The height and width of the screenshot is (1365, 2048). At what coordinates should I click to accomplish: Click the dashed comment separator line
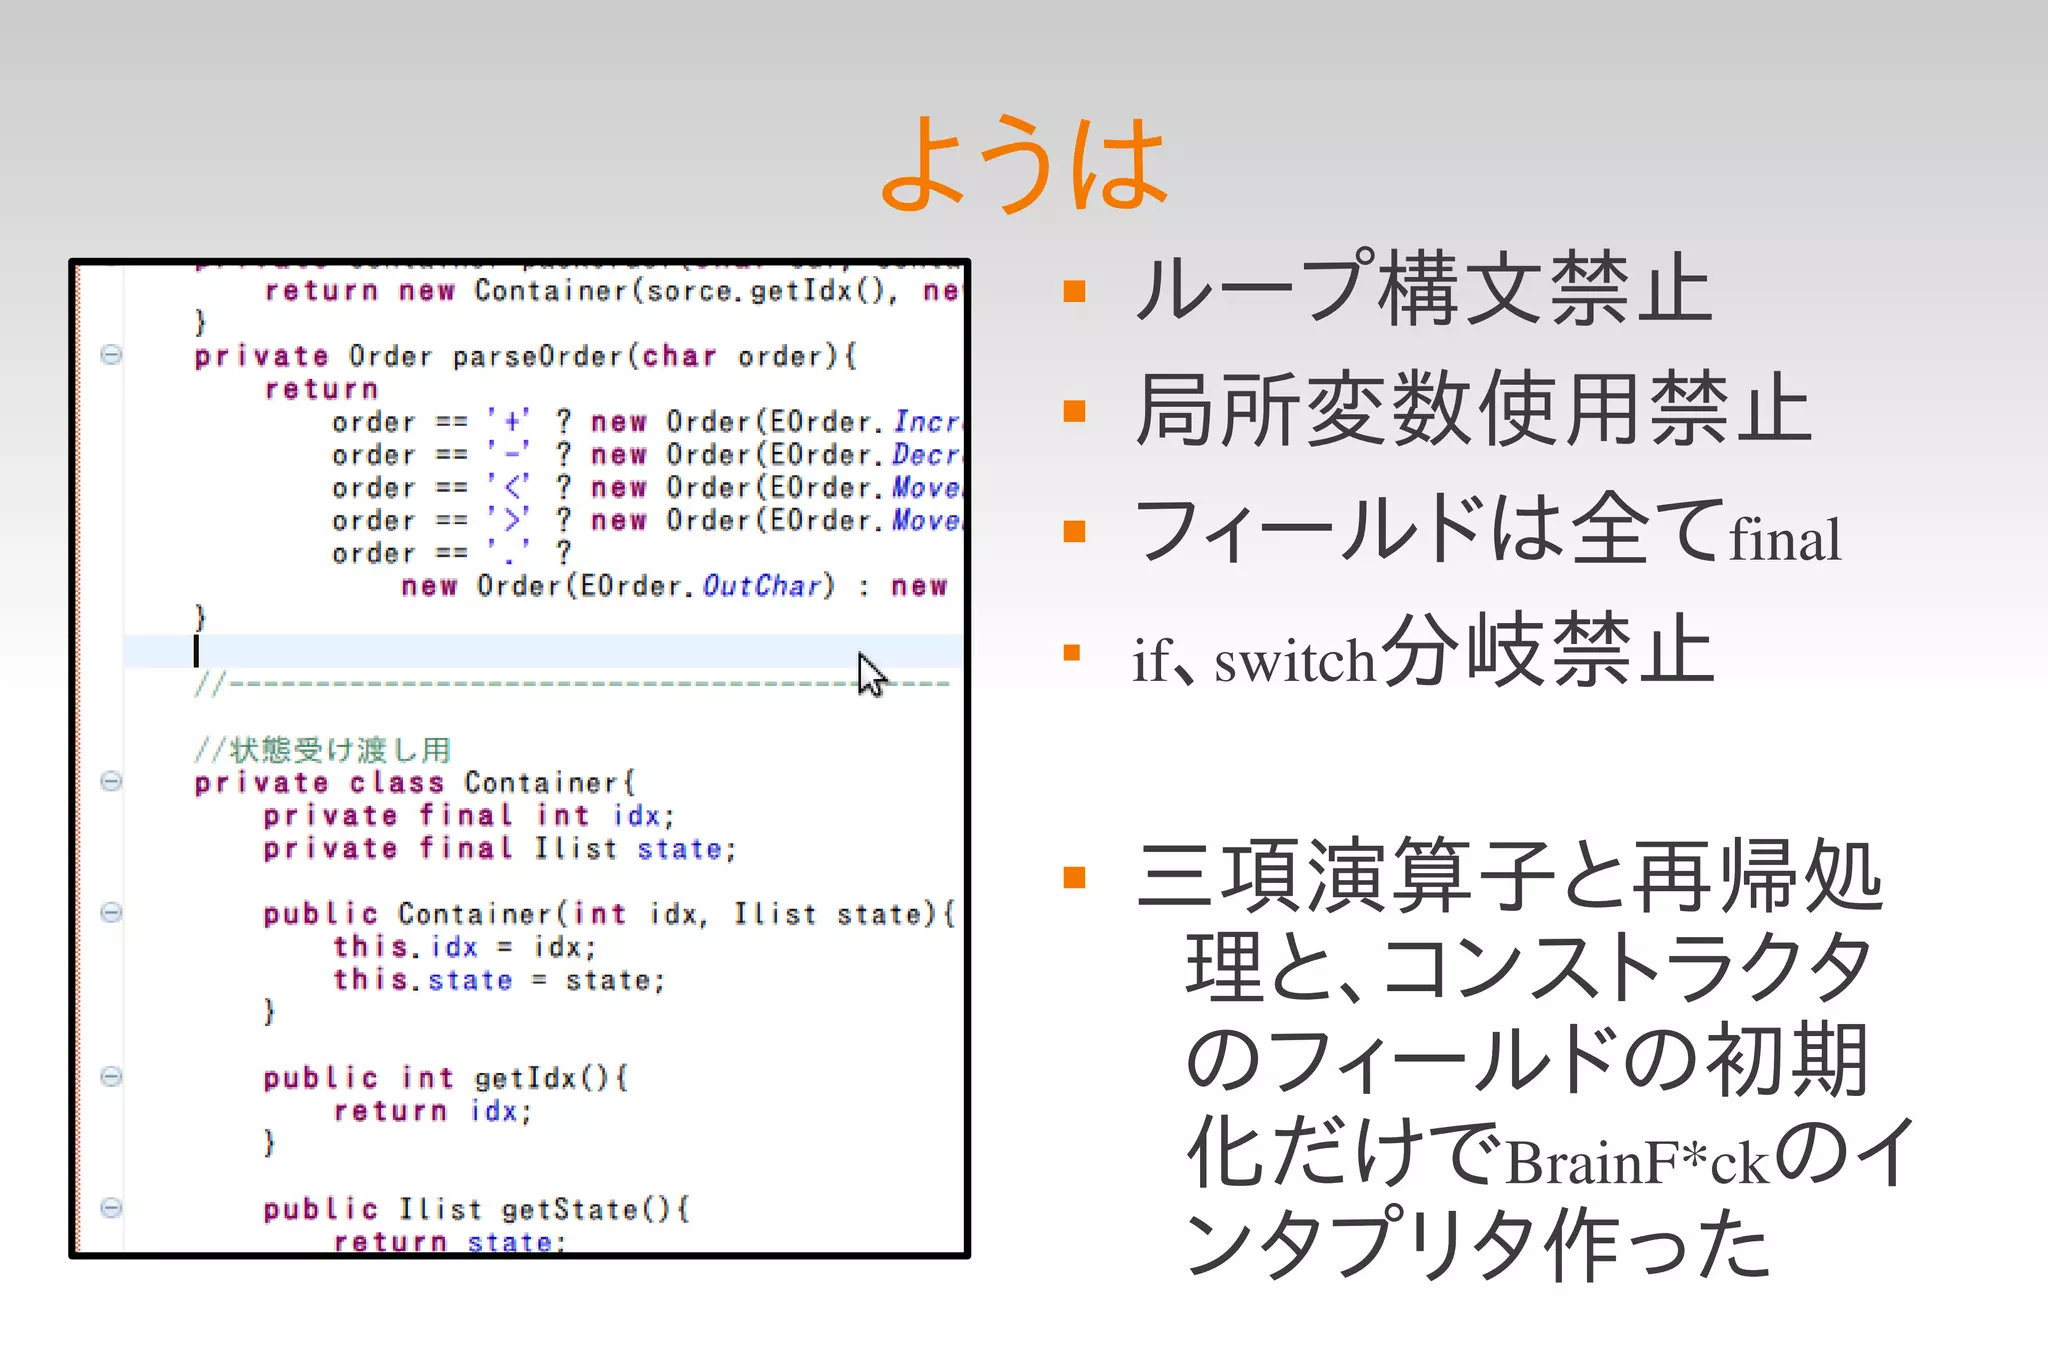[572, 684]
